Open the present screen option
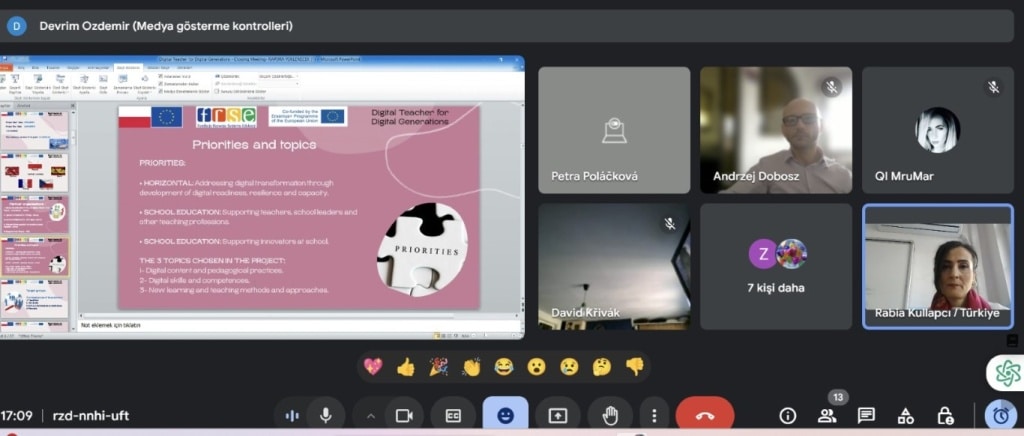The width and height of the screenshot is (1024, 436). [557, 415]
